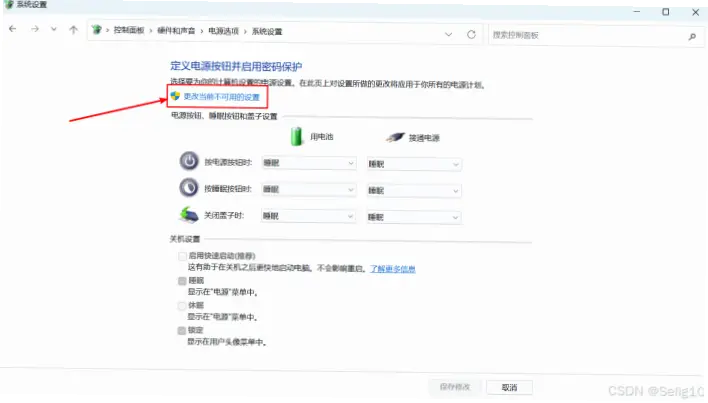
Task: Toggle 睡眠 checkbox under 关机设置
Action: coord(182,281)
